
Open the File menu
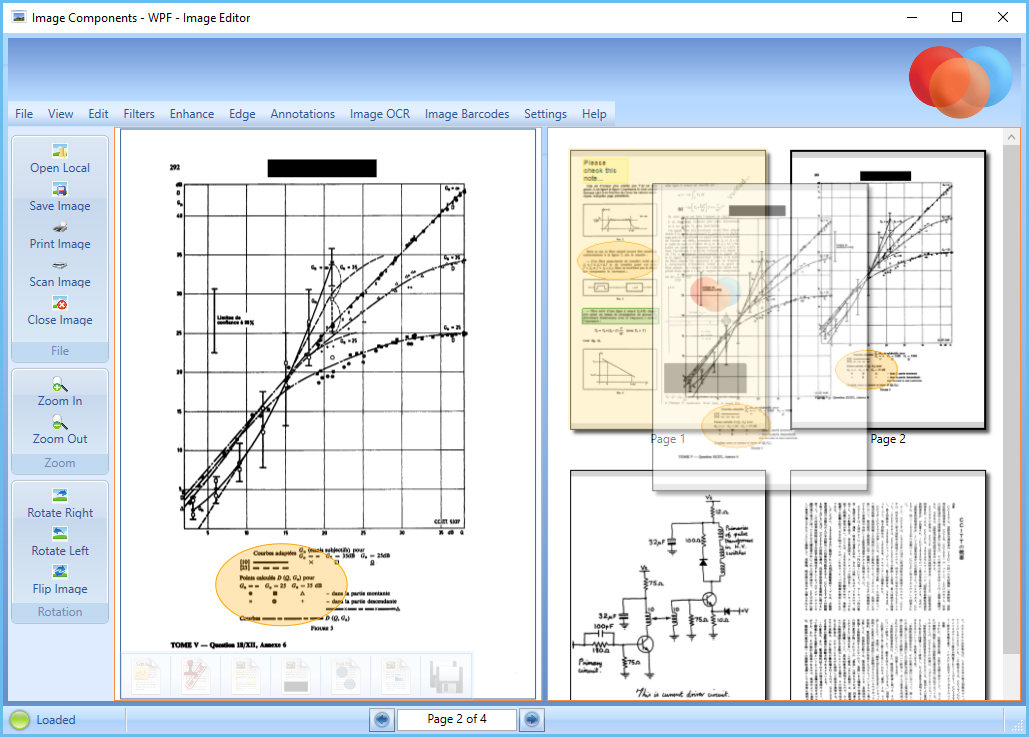24,114
